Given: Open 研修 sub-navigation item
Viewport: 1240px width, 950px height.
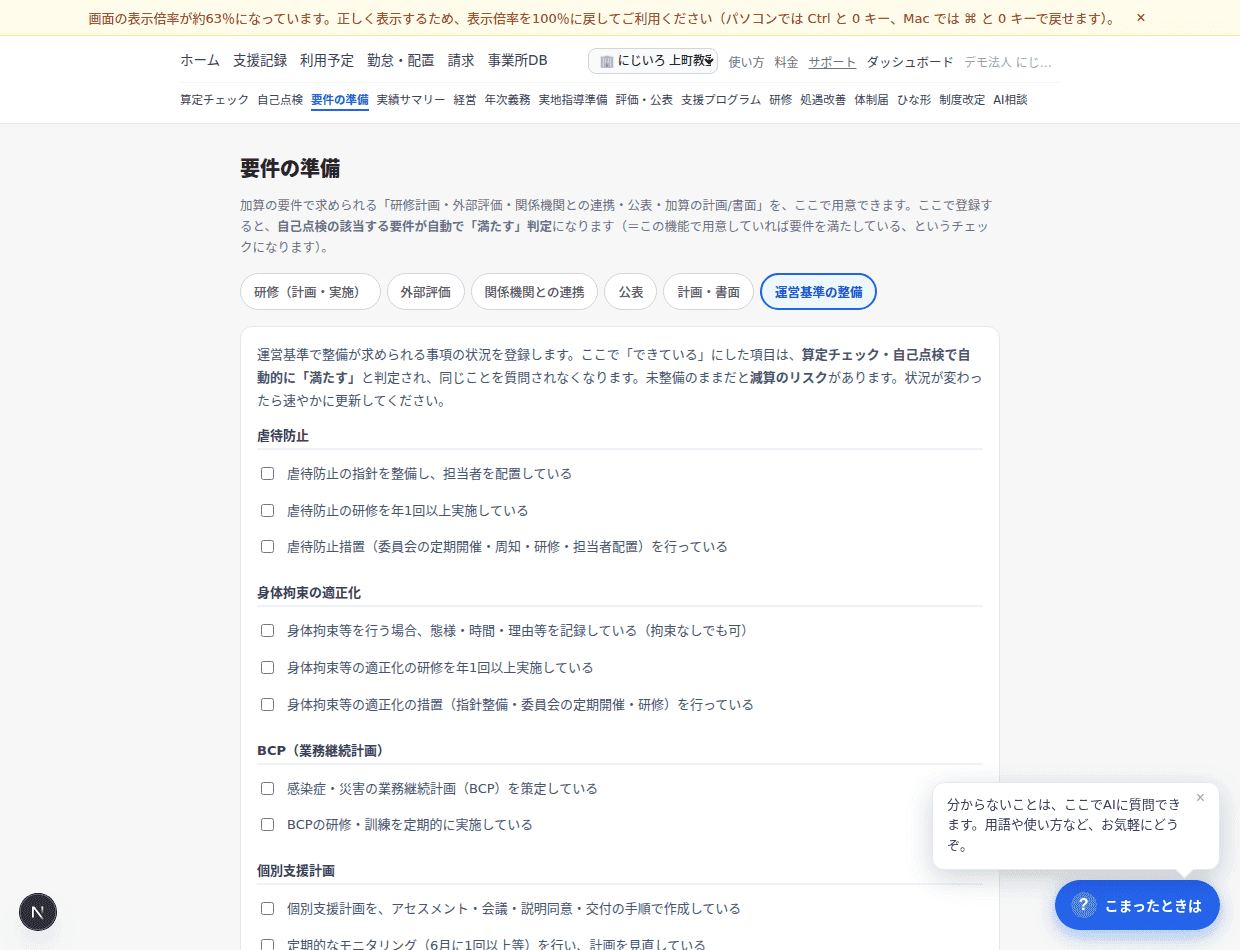Looking at the screenshot, I should [x=780, y=100].
